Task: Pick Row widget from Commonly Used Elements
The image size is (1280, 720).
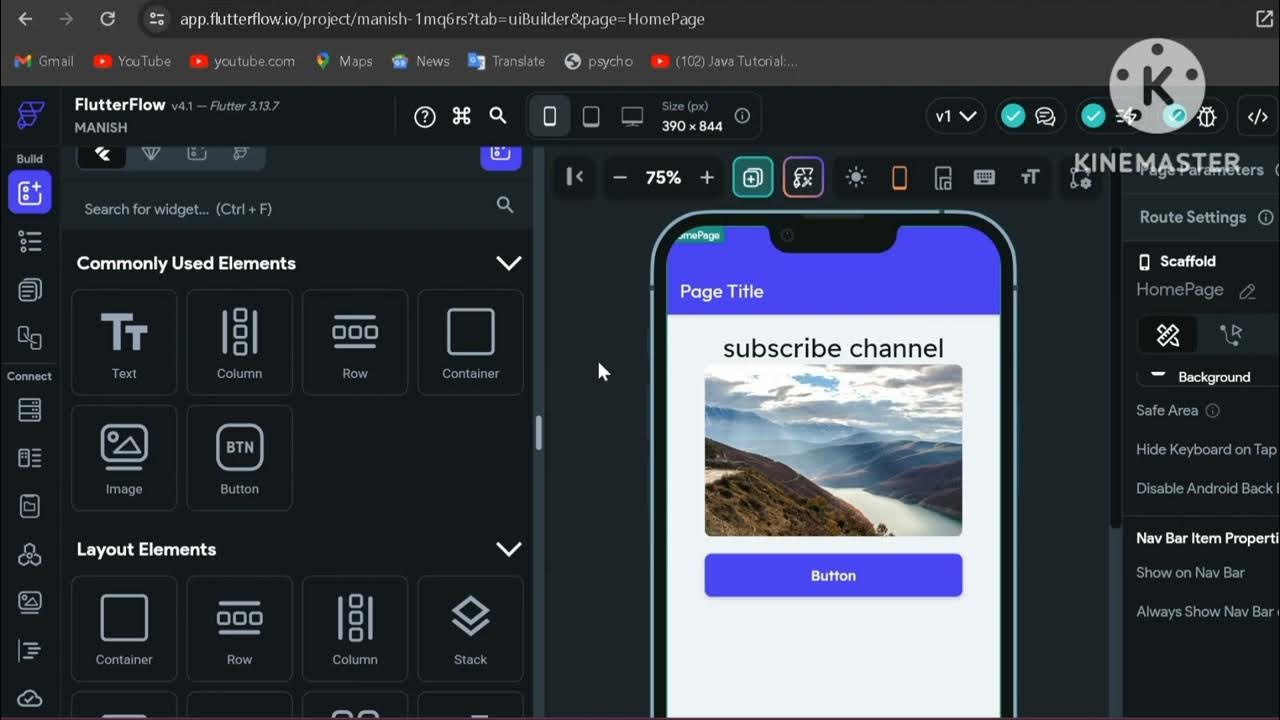Action: click(x=355, y=343)
